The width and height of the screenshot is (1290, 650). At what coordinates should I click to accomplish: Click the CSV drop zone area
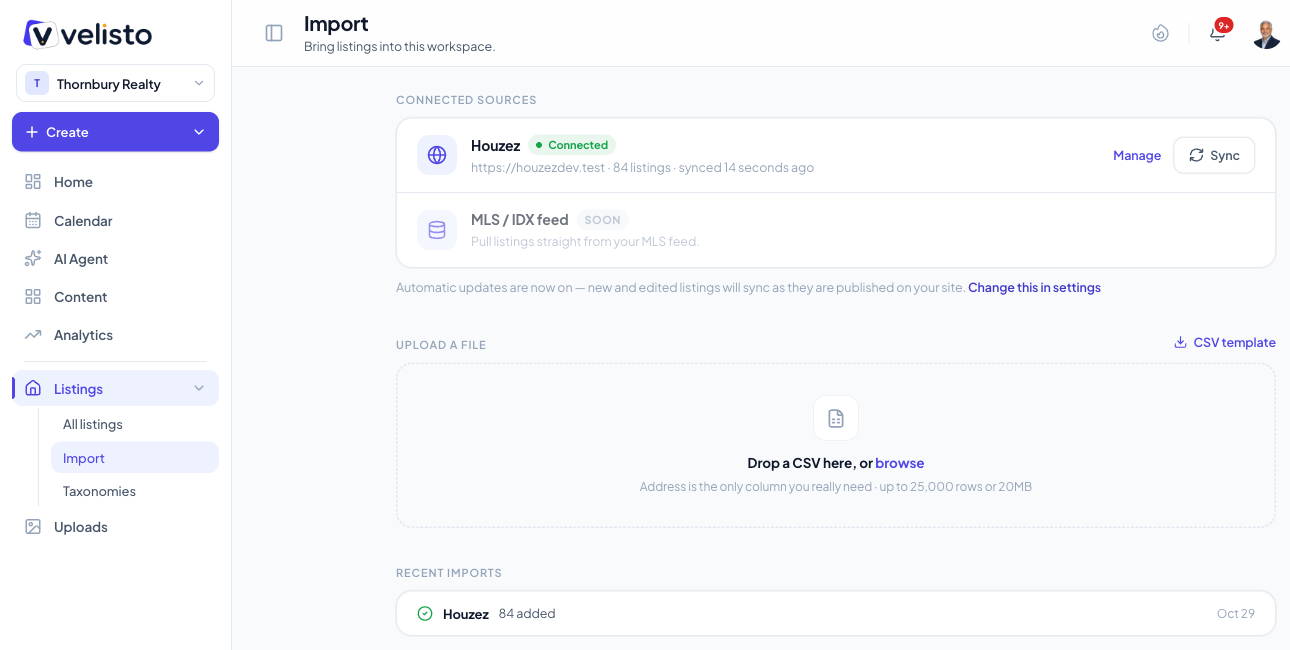click(x=836, y=445)
